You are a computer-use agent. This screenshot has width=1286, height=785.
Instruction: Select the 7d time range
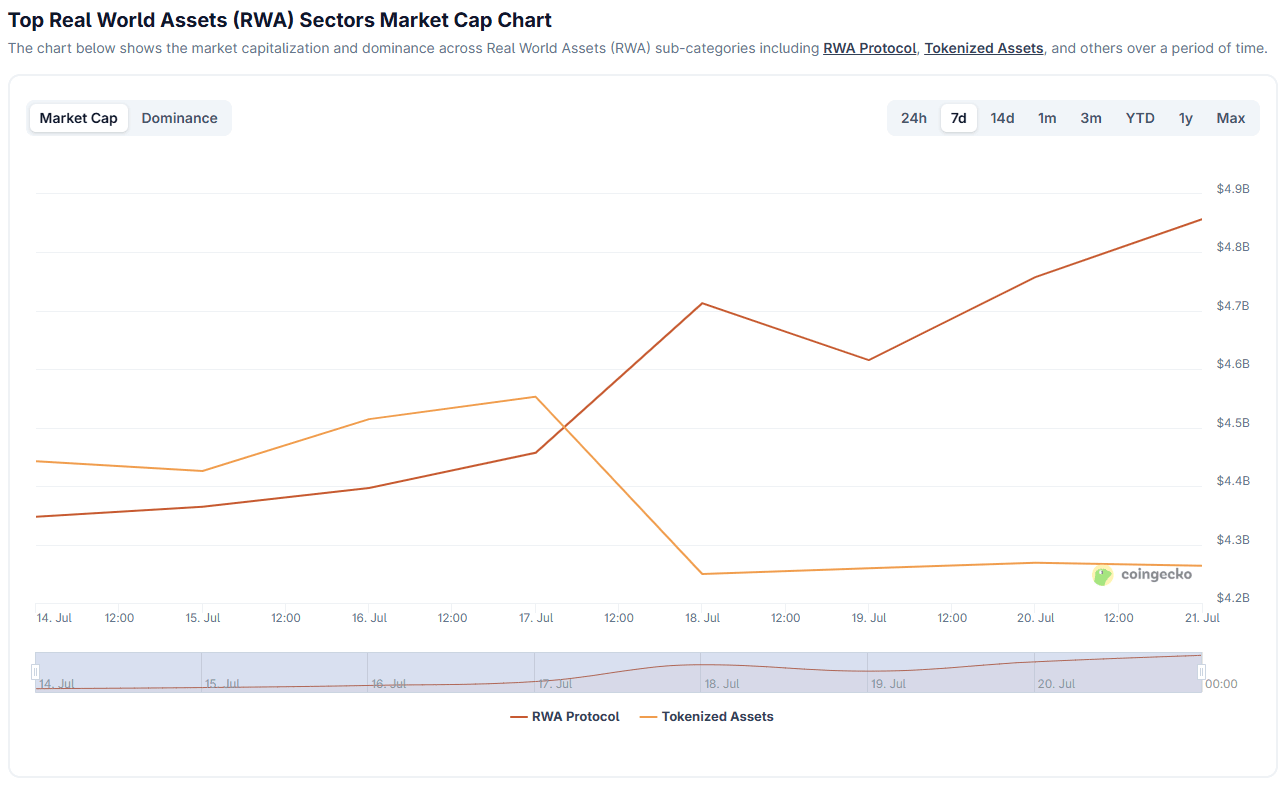(959, 118)
